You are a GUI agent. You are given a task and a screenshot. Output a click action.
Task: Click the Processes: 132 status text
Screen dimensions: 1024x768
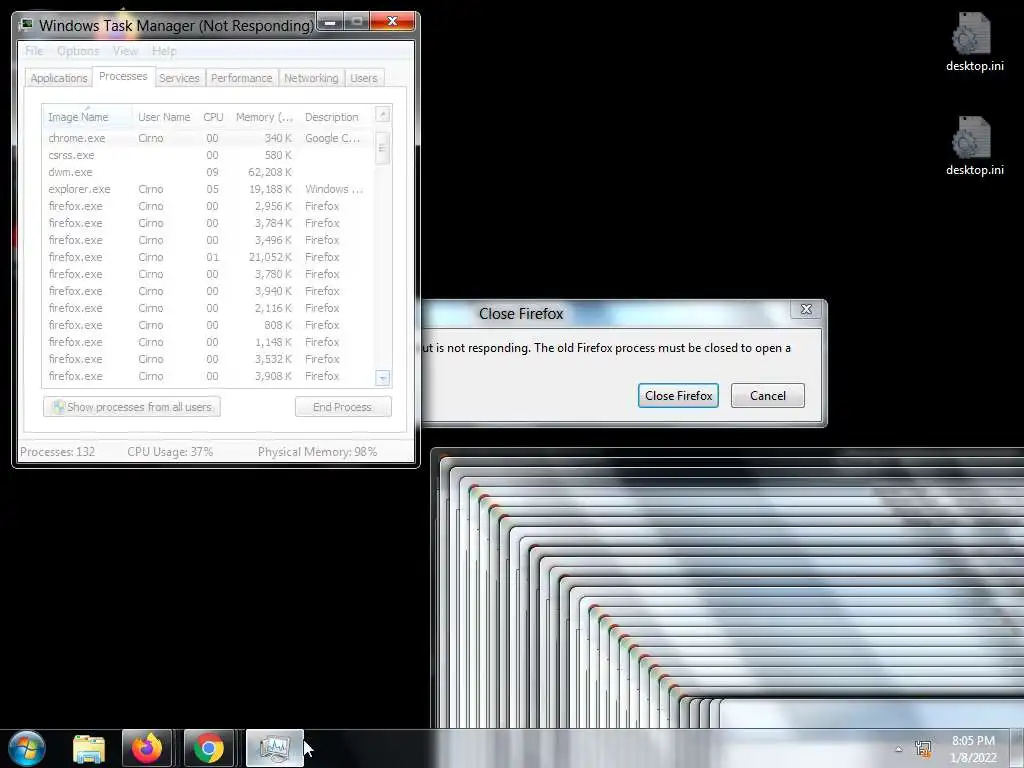coord(57,451)
